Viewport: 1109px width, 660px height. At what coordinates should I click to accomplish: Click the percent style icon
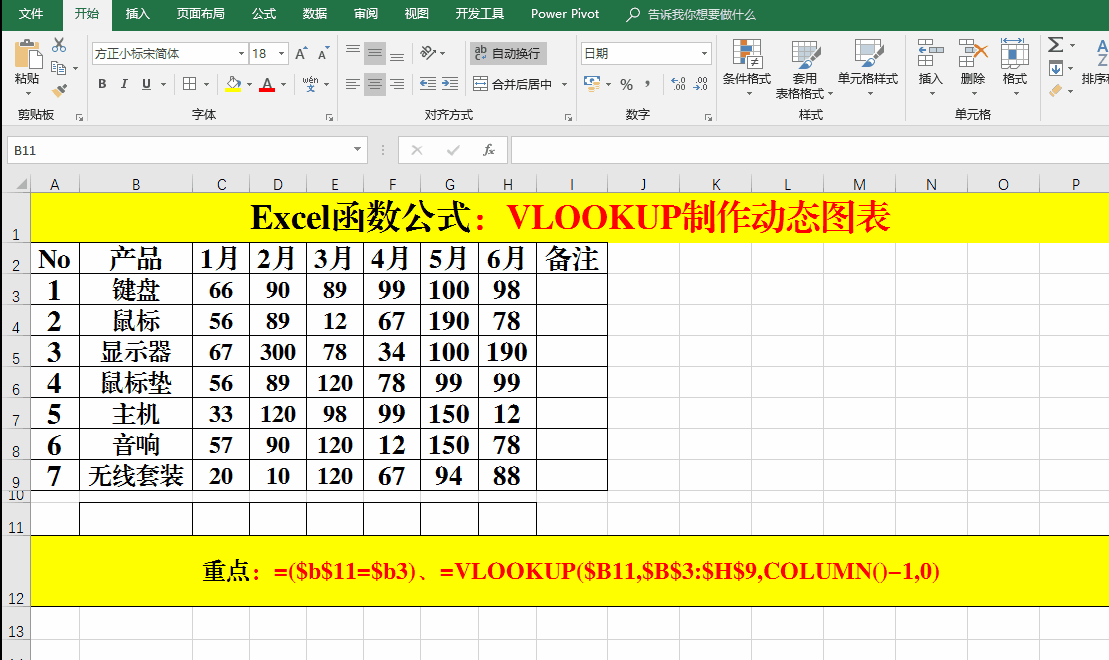626,85
